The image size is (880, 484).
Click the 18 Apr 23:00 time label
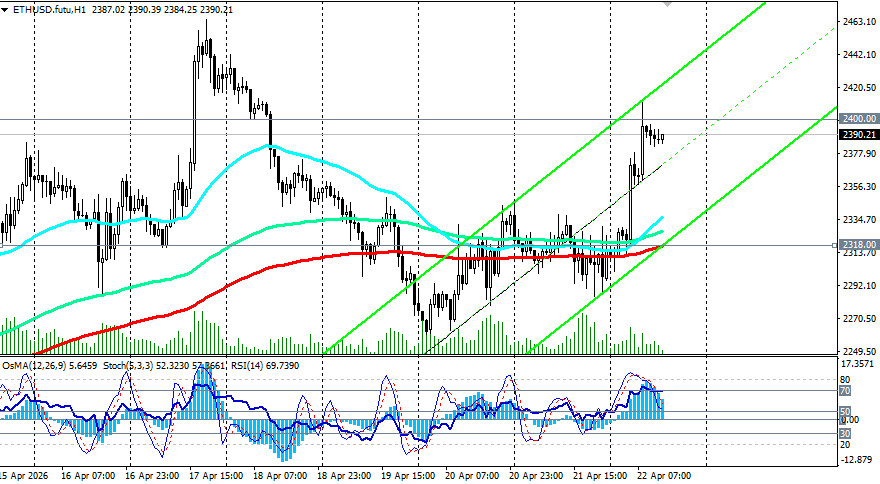tap(344, 476)
